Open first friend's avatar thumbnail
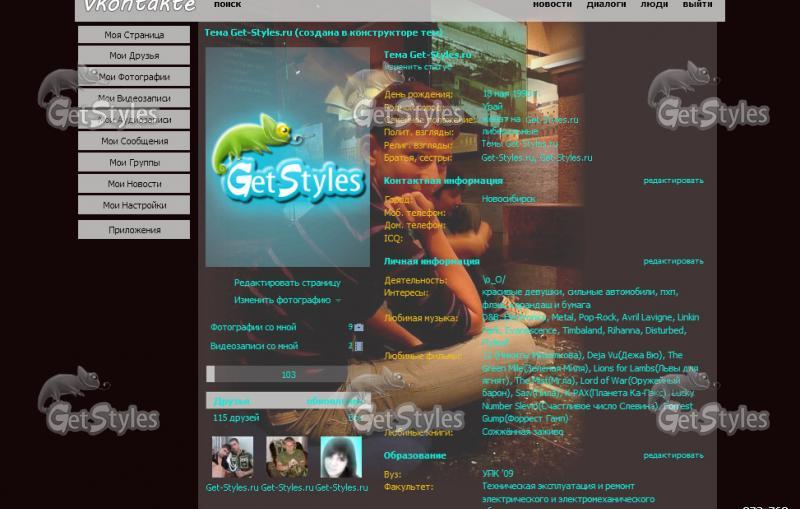The height and width of the screenshot is (509, 800). click(232, 457)
